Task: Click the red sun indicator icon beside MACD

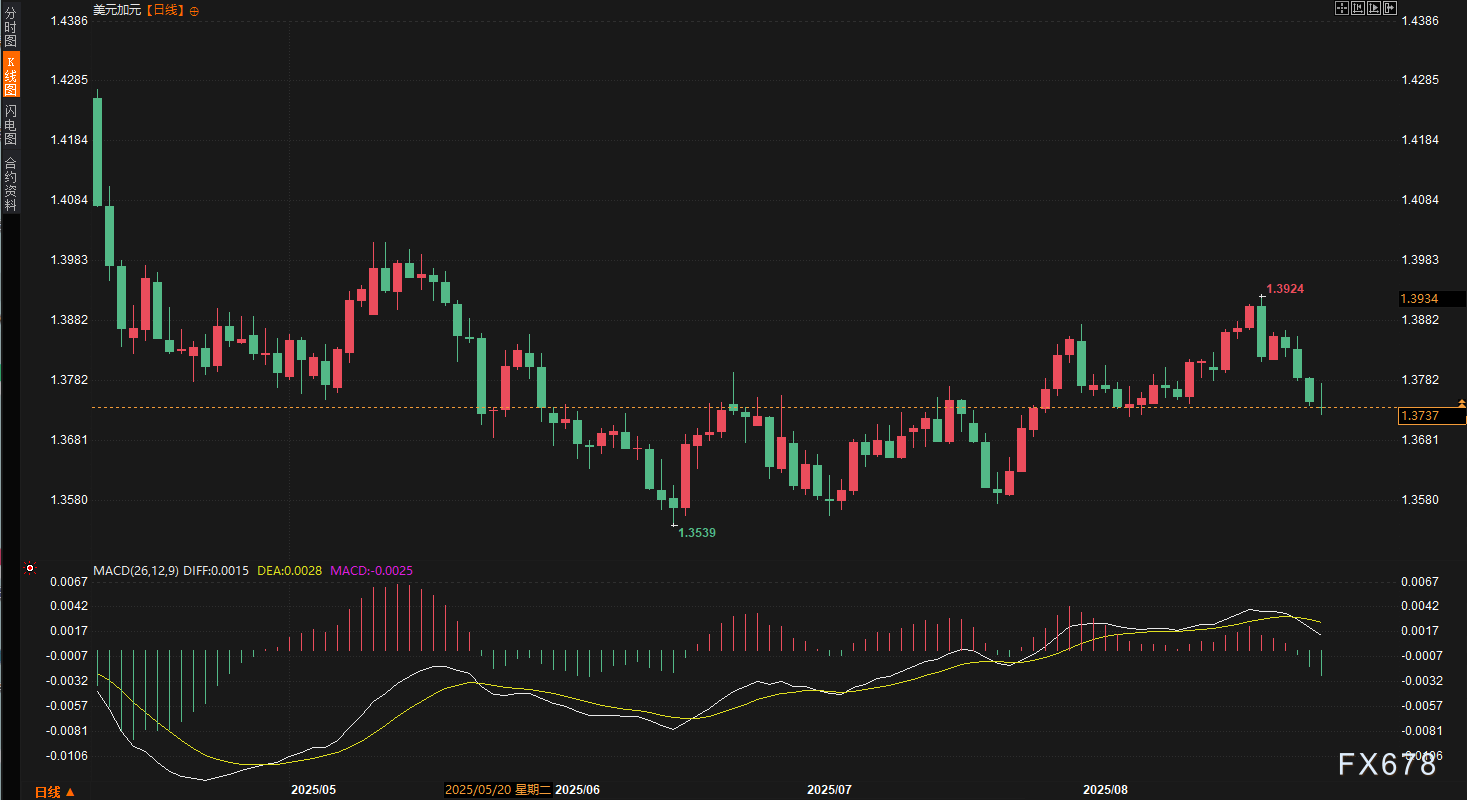Action: (29, 568)
